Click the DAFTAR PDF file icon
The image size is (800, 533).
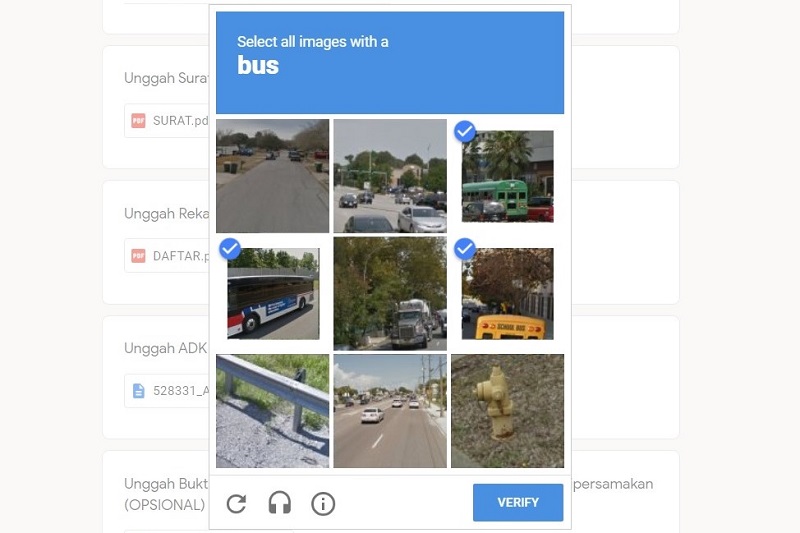138,256
